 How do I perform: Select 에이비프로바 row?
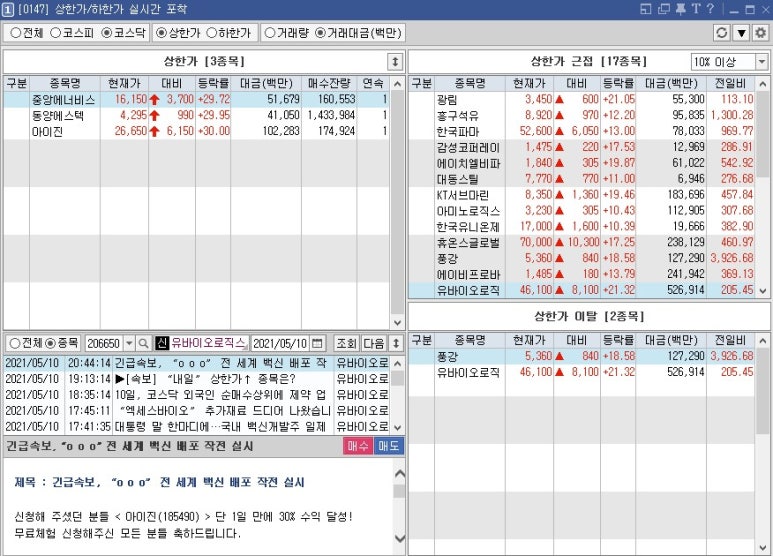pos(582,274)
